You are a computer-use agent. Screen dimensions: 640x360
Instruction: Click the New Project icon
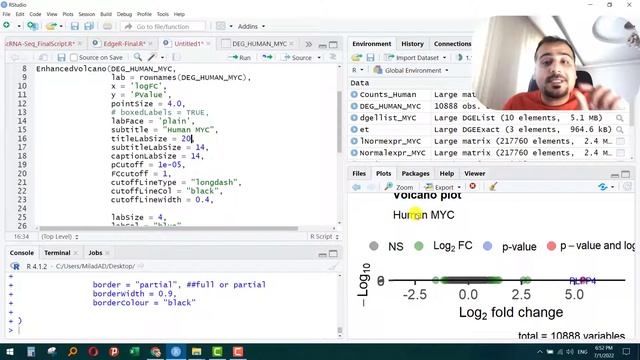tap(32, 26)
